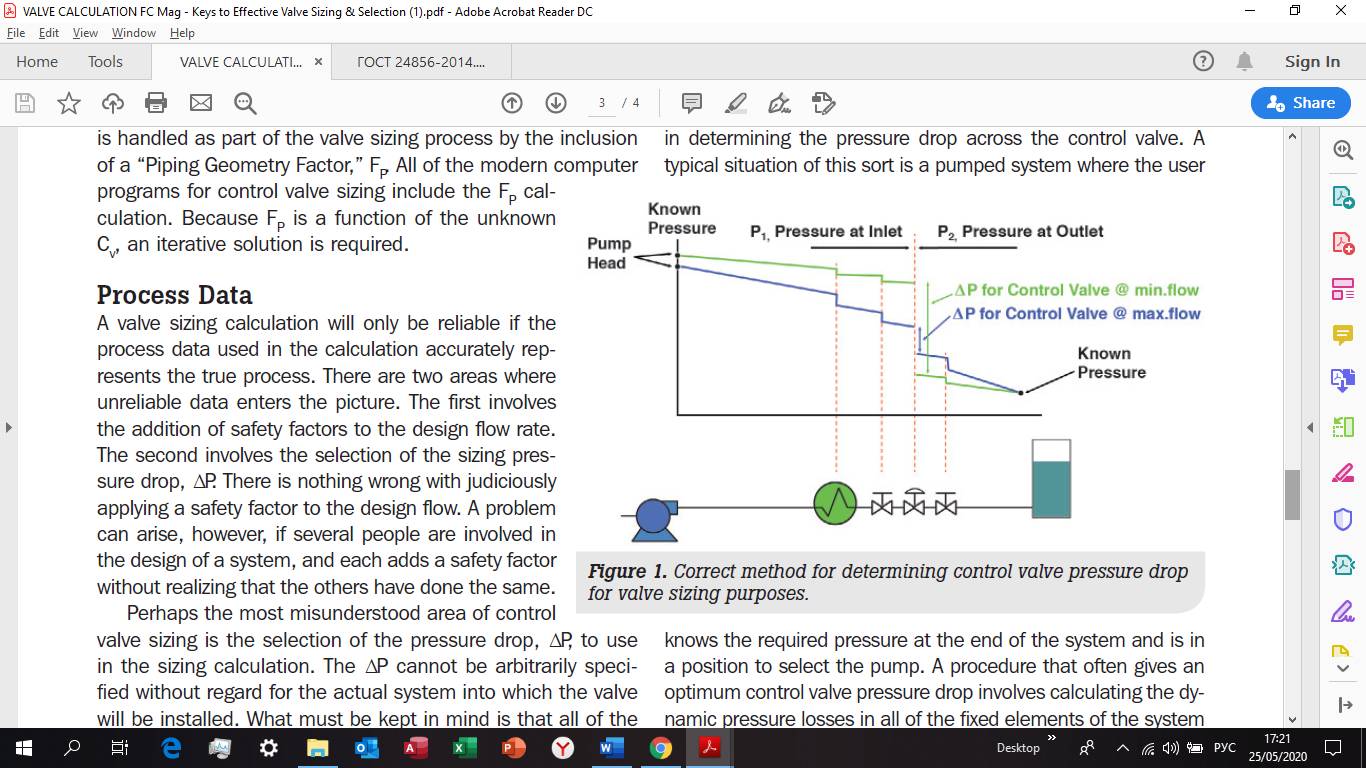Collapse the right tools pane arrow-bar

[1344, 705]
